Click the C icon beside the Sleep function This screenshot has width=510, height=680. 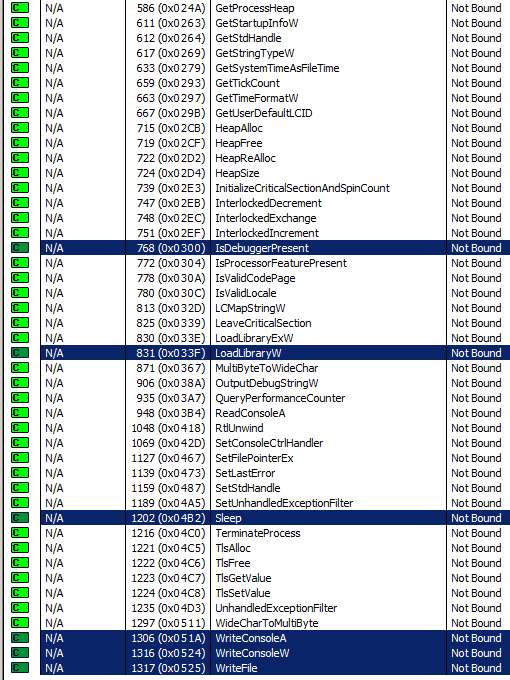[x=20, y=518]
